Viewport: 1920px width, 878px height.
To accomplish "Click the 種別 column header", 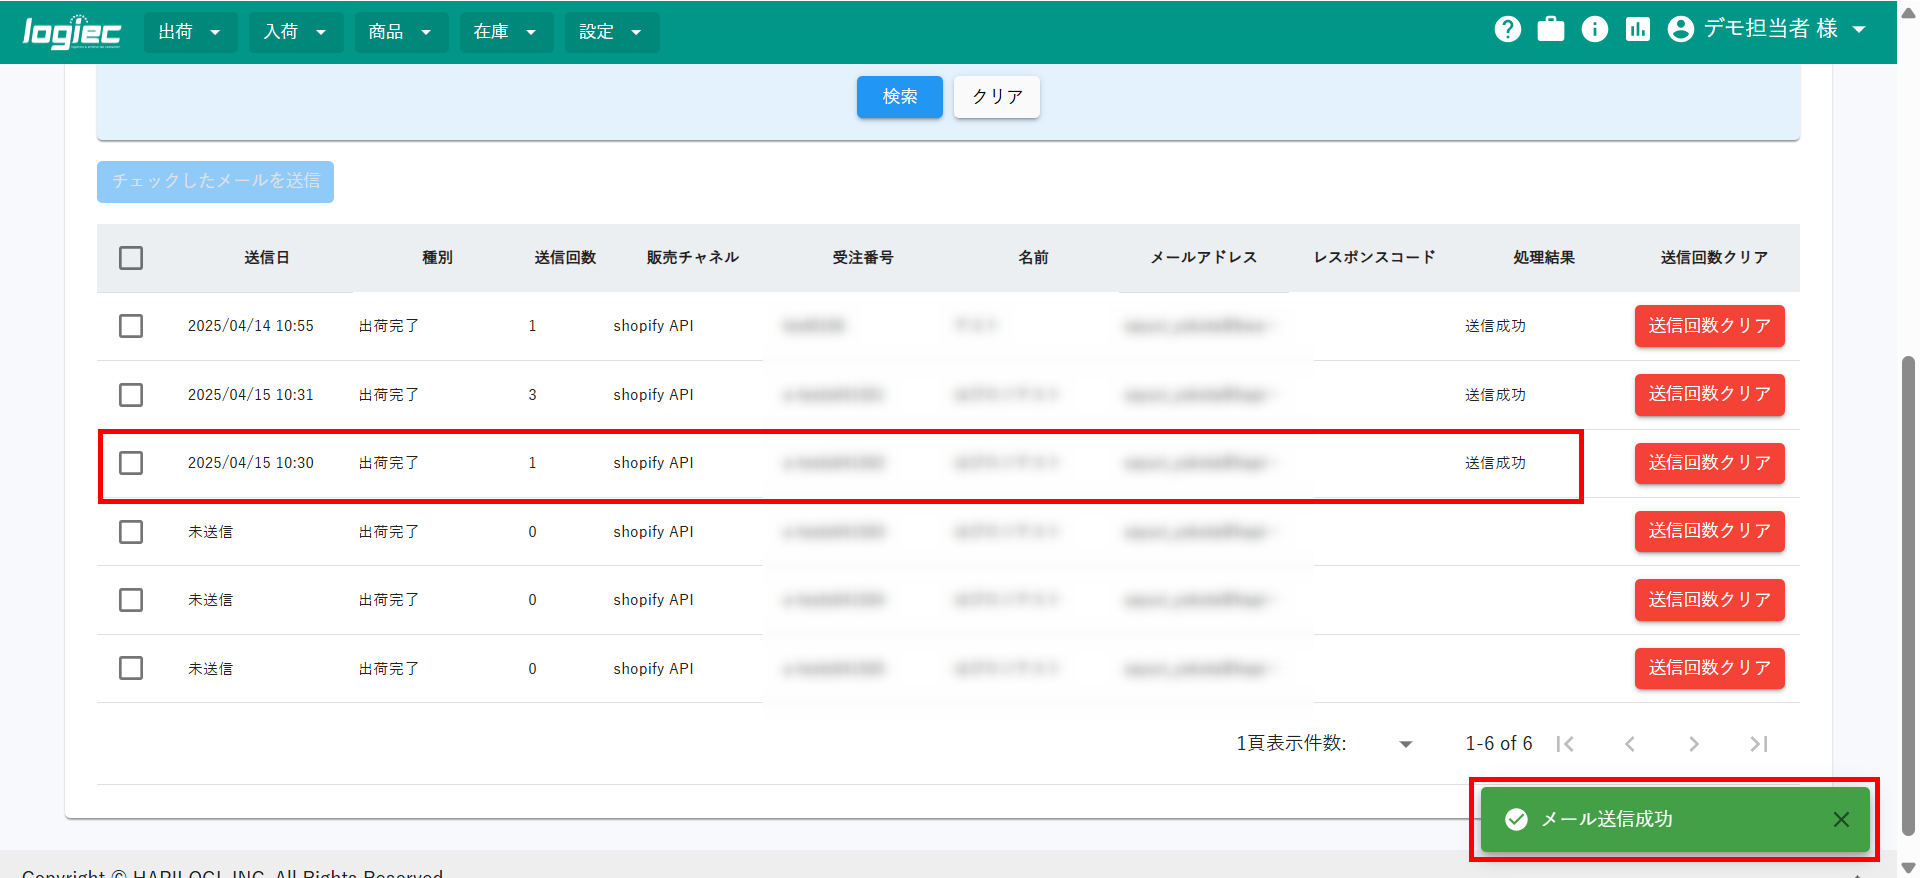I will tap(437, 258).
